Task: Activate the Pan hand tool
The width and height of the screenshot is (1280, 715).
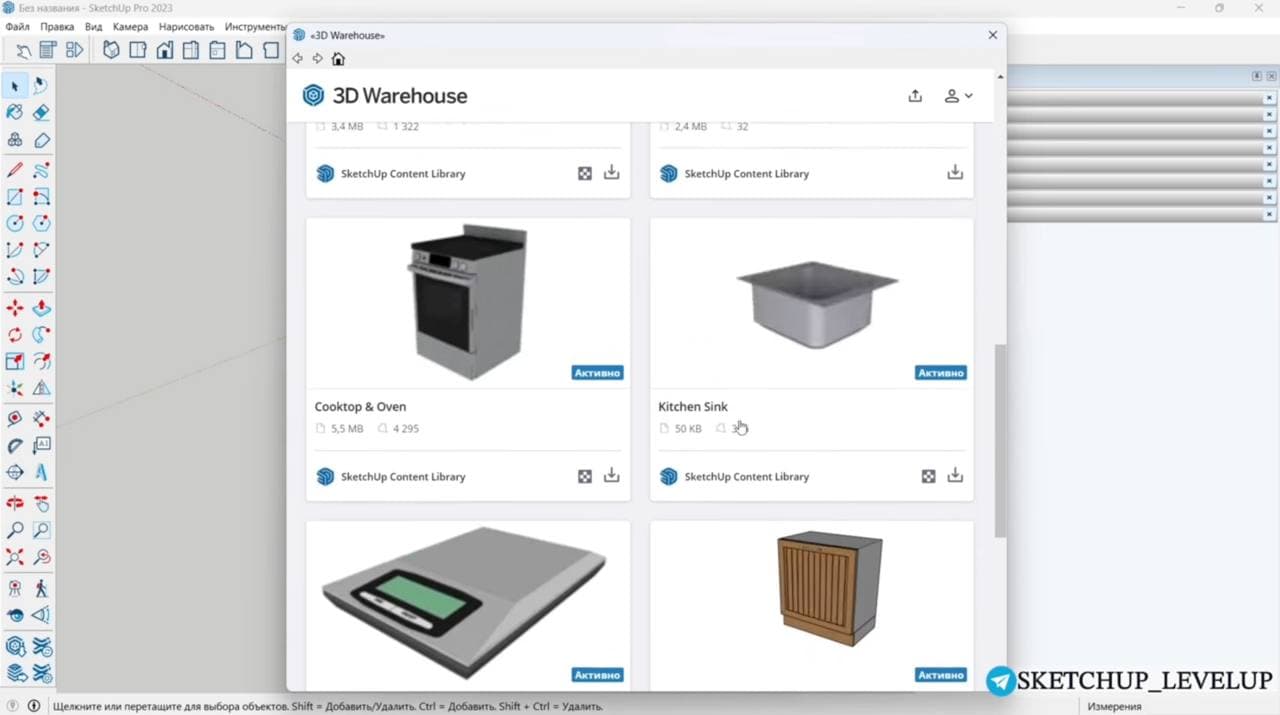Action: click(x=41, y=503)
